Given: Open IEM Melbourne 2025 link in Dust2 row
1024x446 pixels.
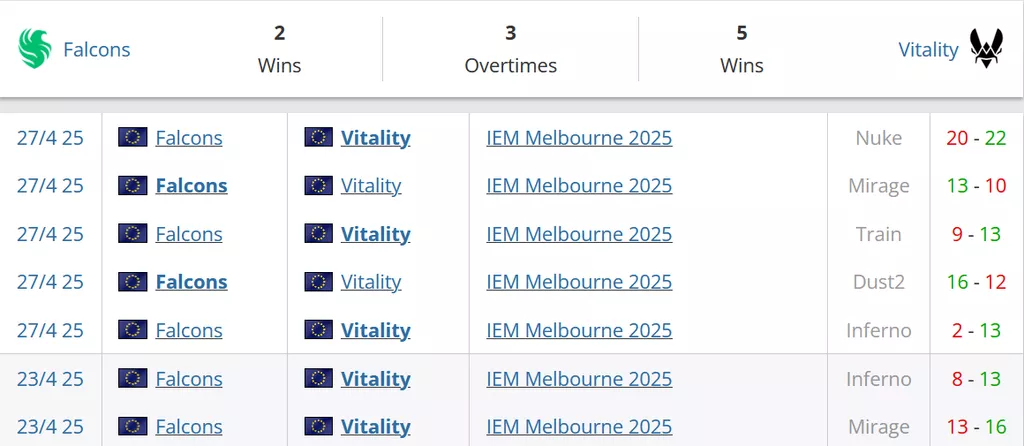Looking at the screenshot, I should [579, 282].
